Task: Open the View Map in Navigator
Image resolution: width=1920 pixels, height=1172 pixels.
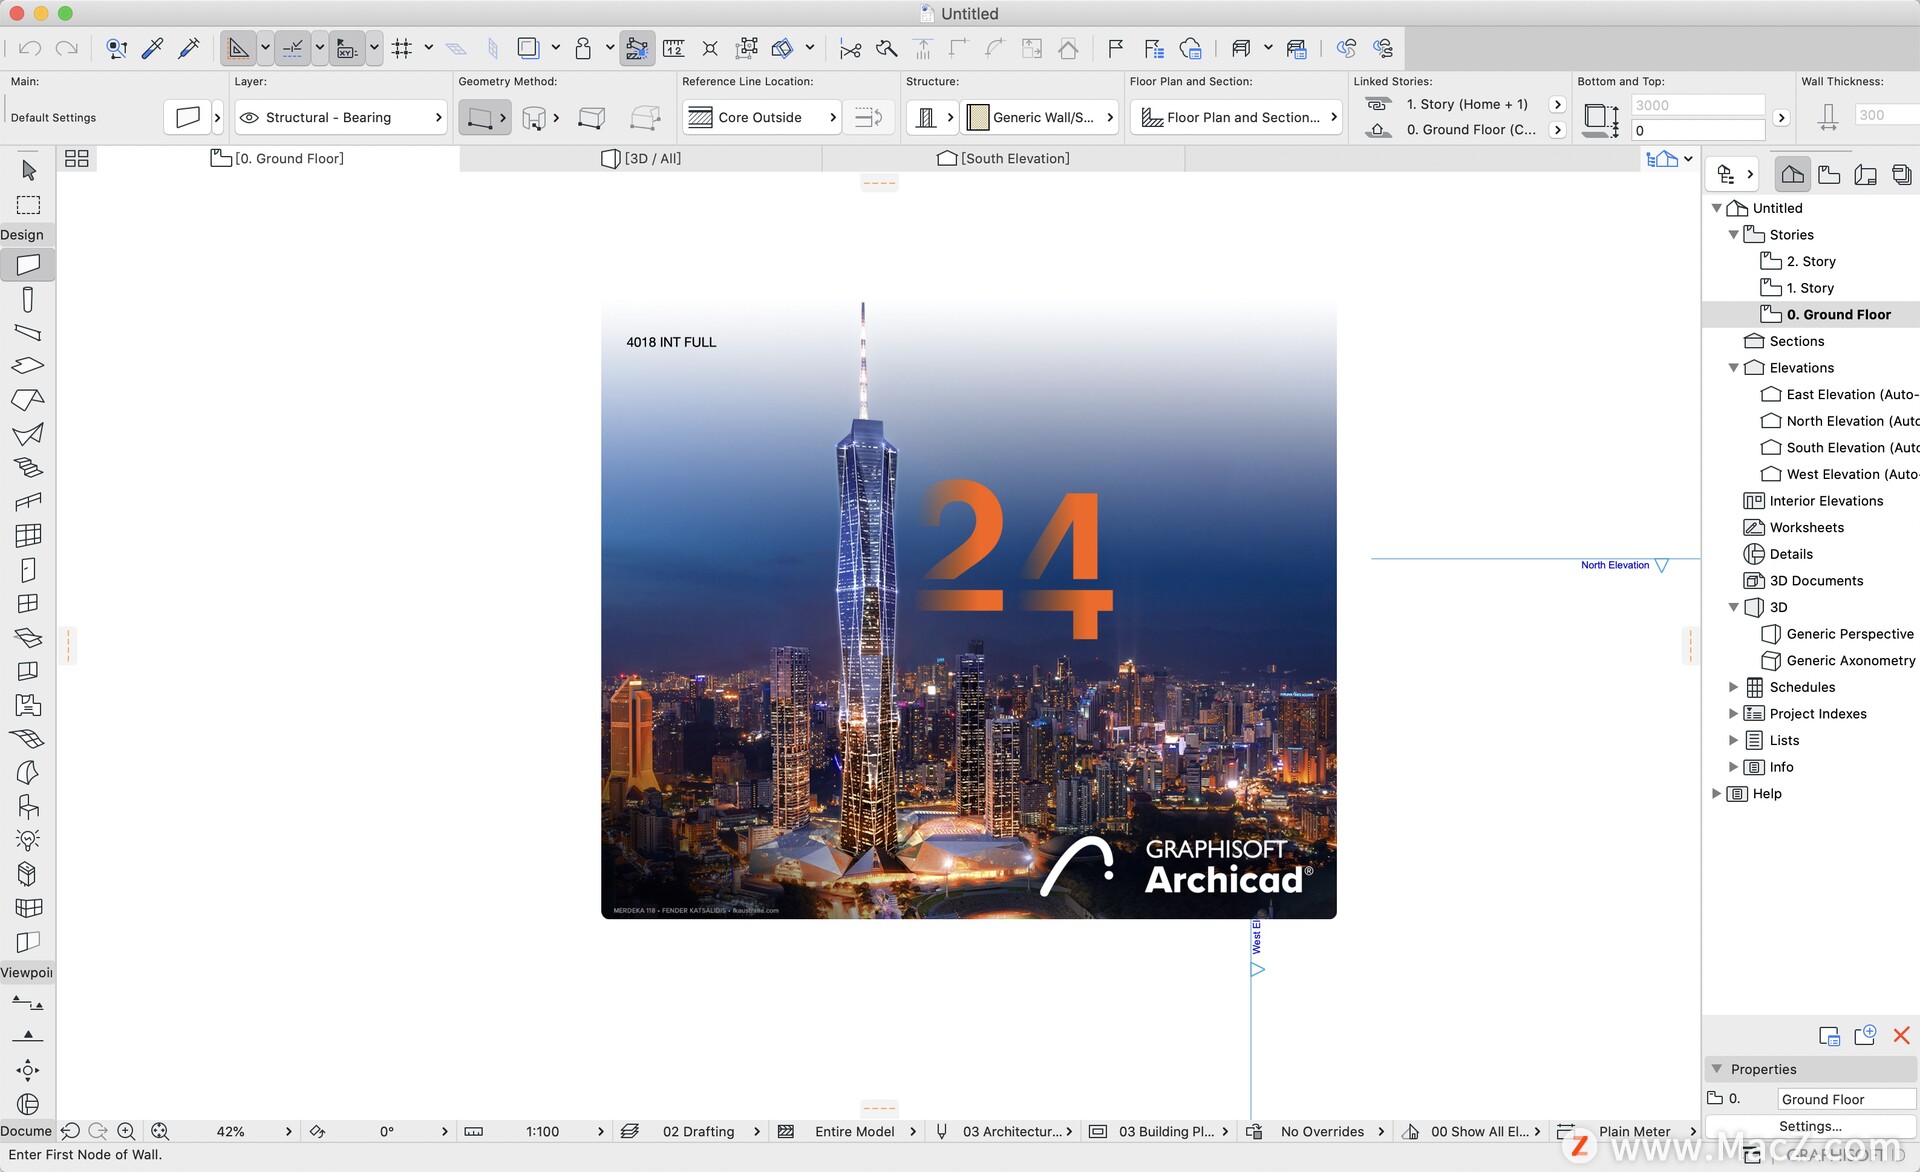Action: click(x=1829, y=174)
